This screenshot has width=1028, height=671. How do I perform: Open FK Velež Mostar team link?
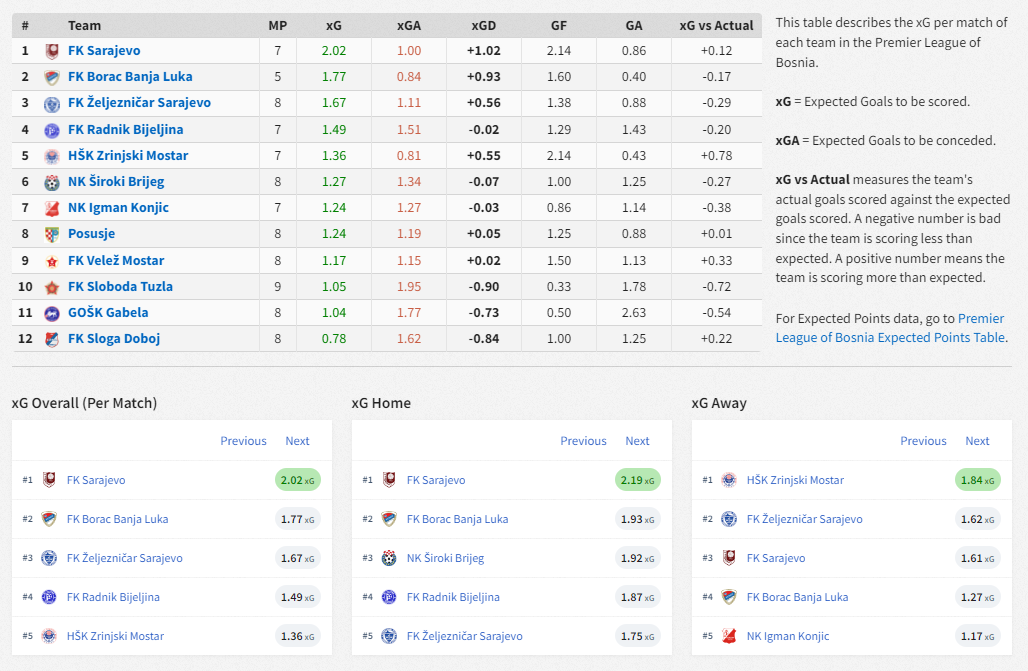(x=116, y=260)
